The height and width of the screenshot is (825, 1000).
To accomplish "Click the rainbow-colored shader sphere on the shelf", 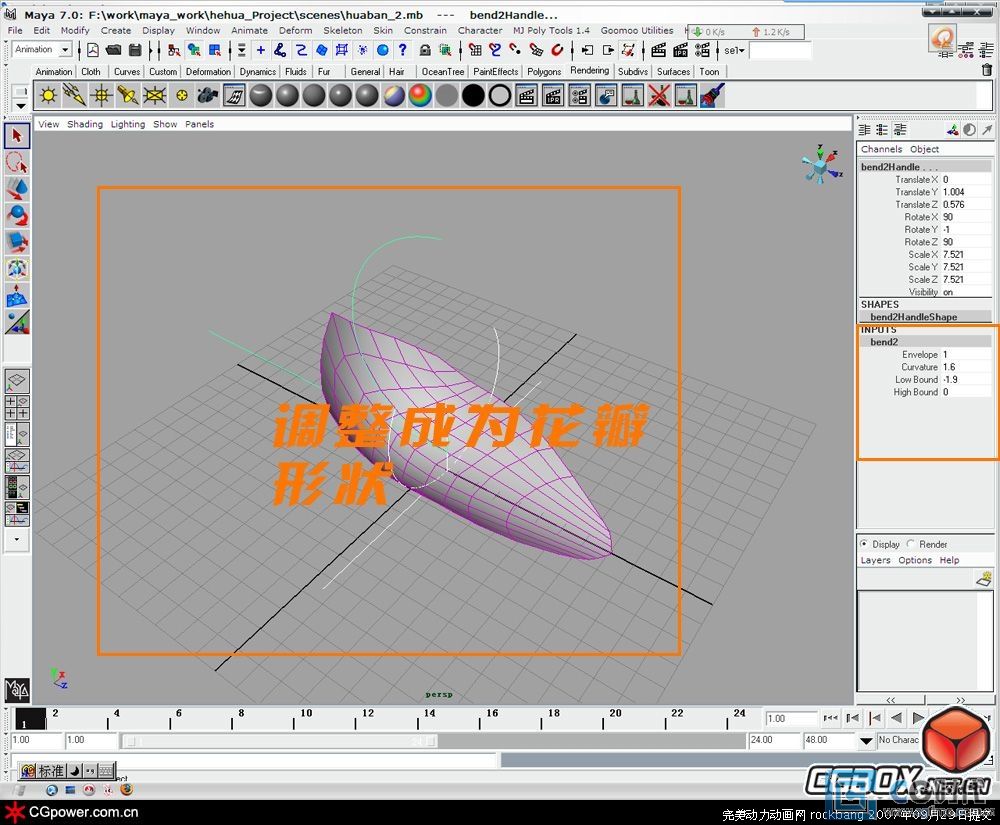I will point(420,96).
